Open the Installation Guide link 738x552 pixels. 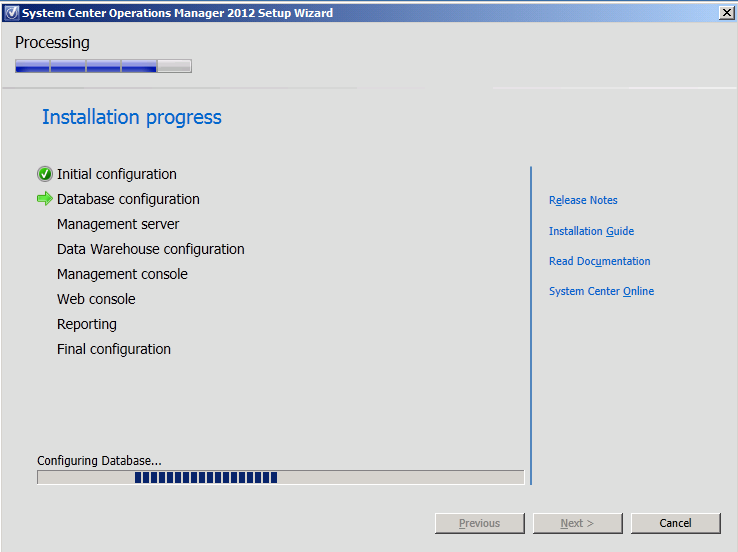(591, 231)
